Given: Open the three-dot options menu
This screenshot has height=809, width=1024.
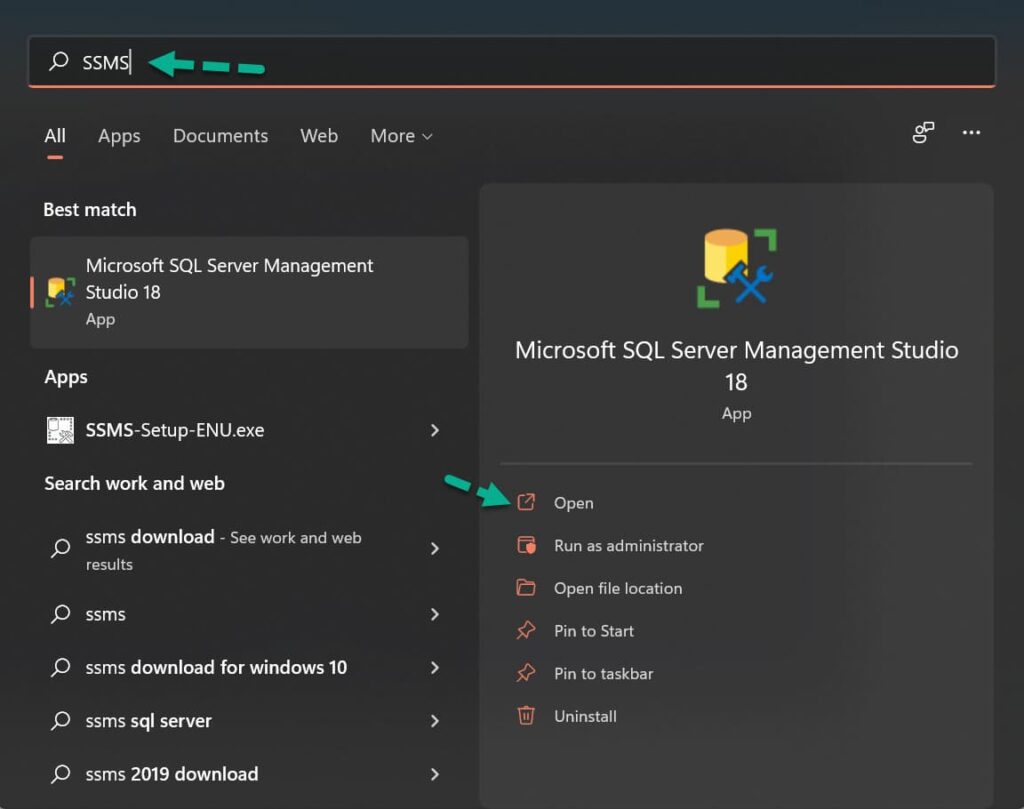Looking at the screenshot, I should pos(971,133).
